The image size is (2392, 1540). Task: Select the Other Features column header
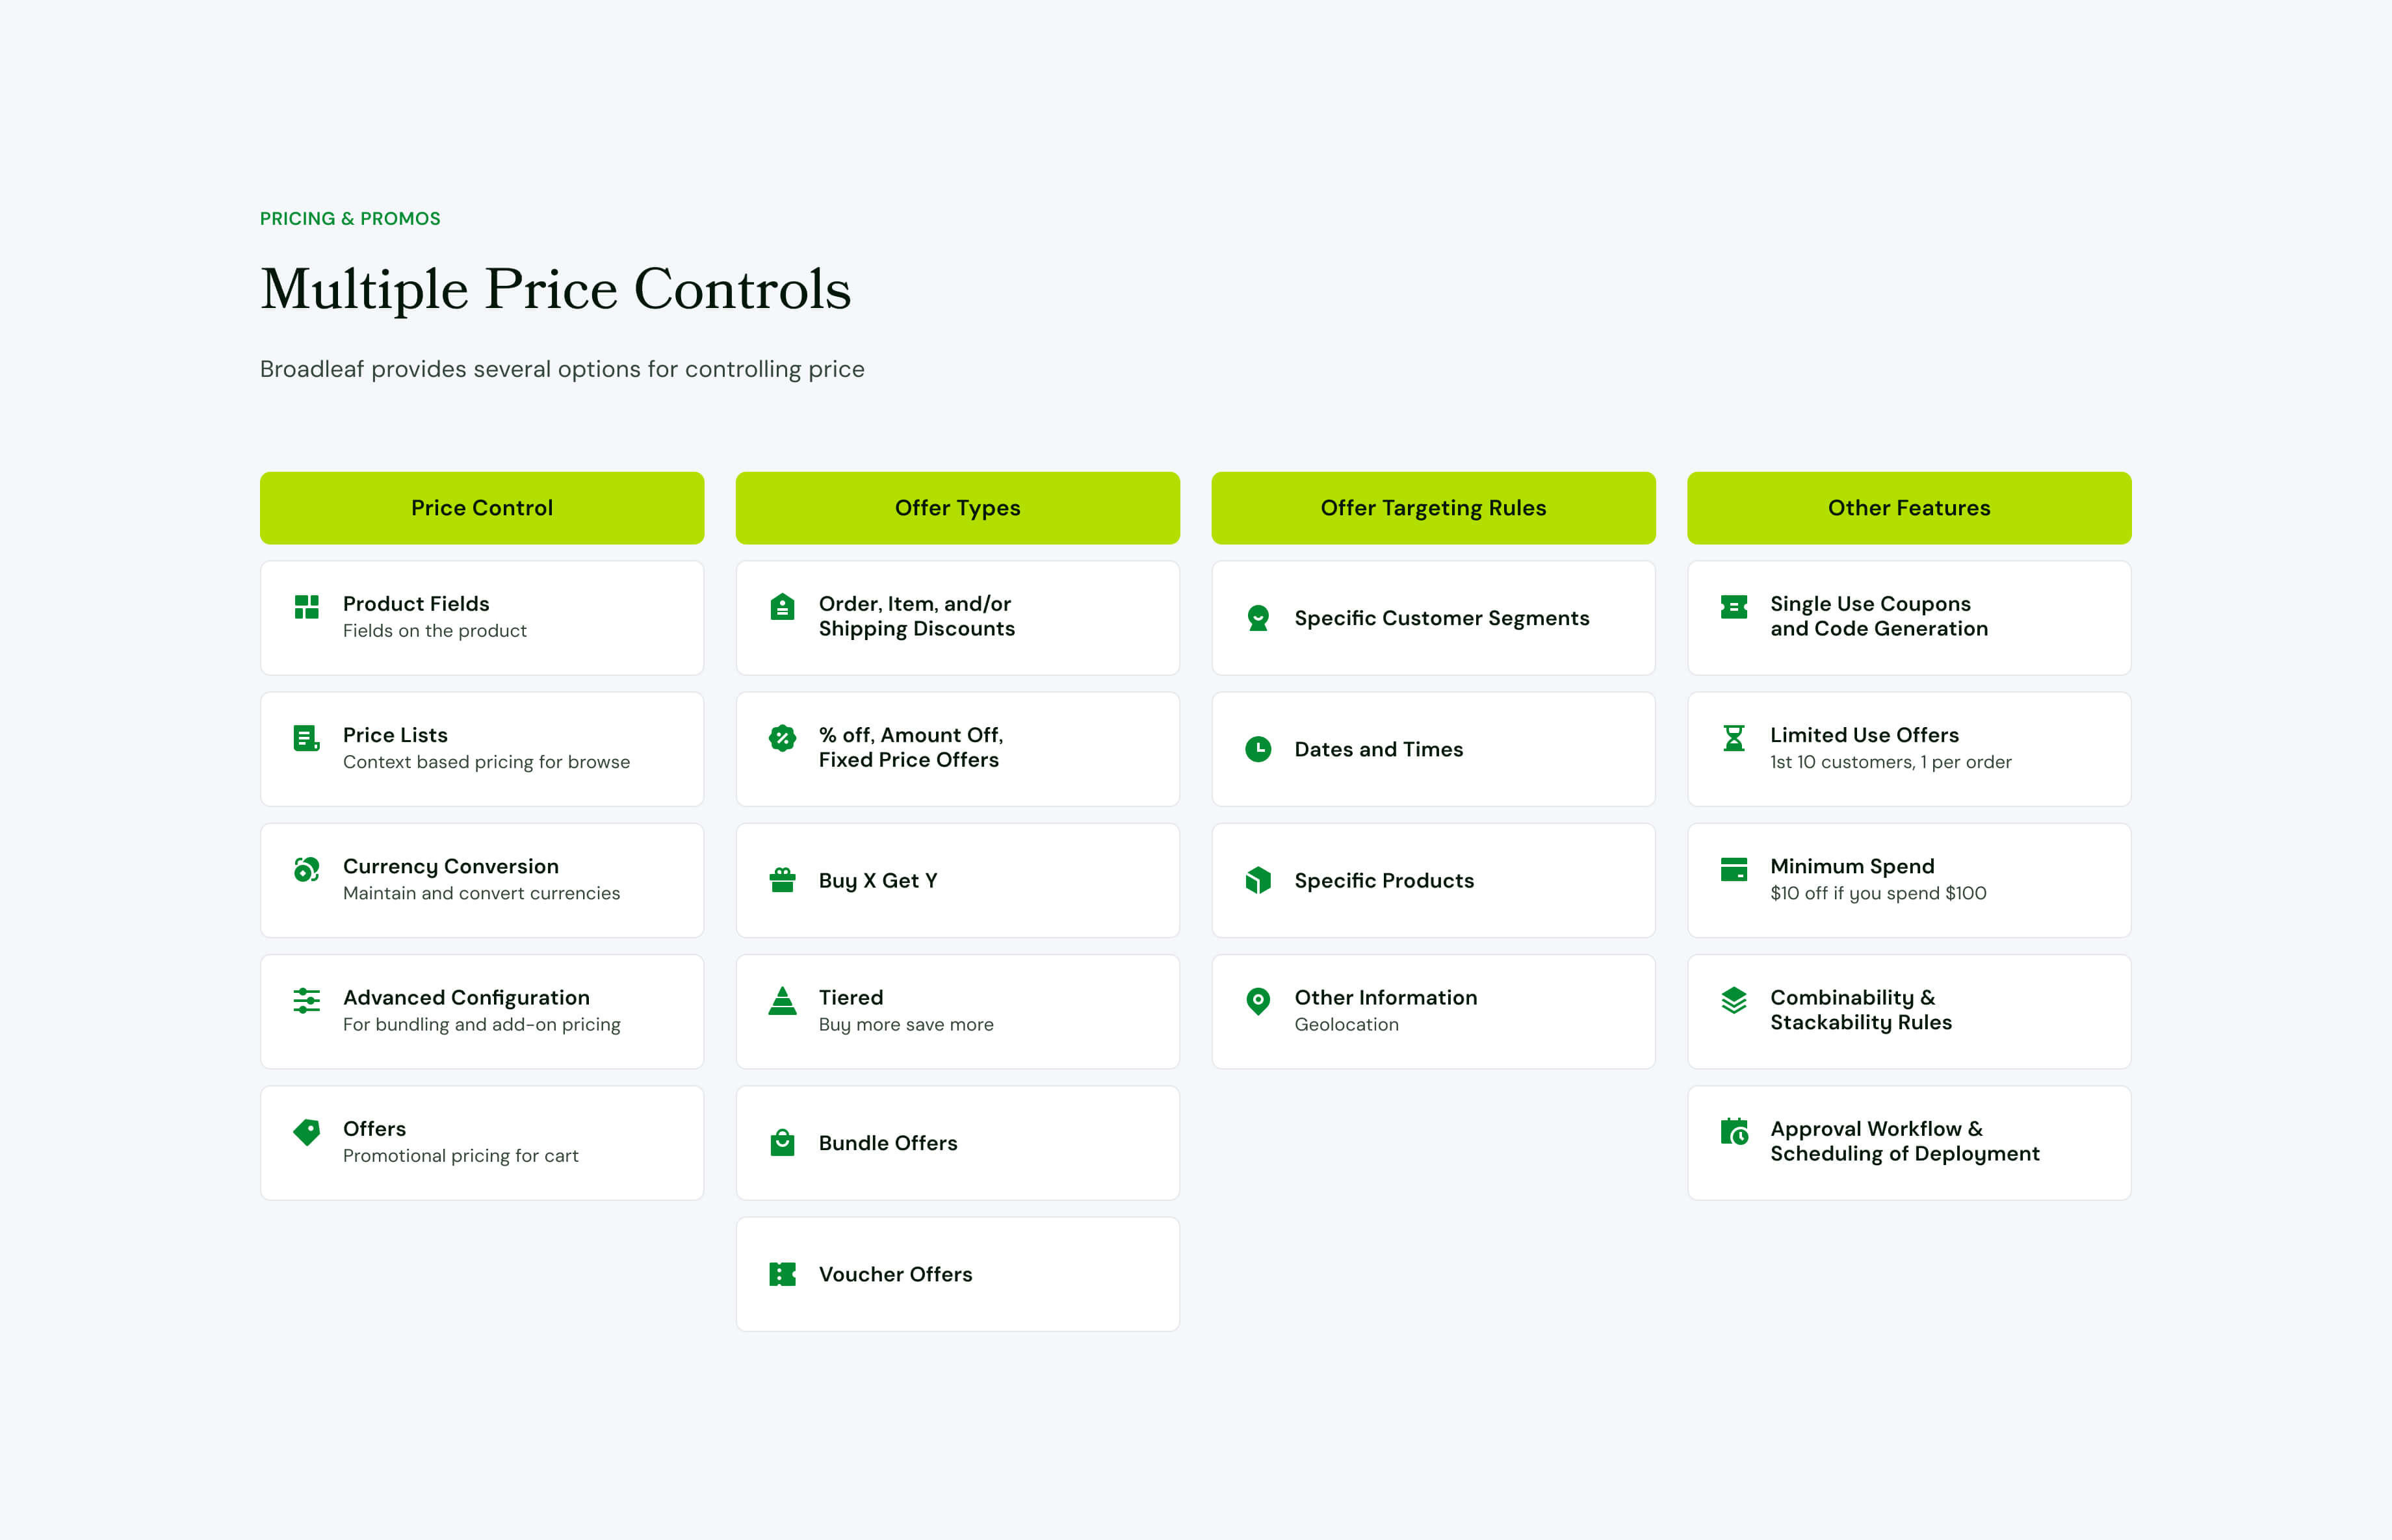[1910, 508]
